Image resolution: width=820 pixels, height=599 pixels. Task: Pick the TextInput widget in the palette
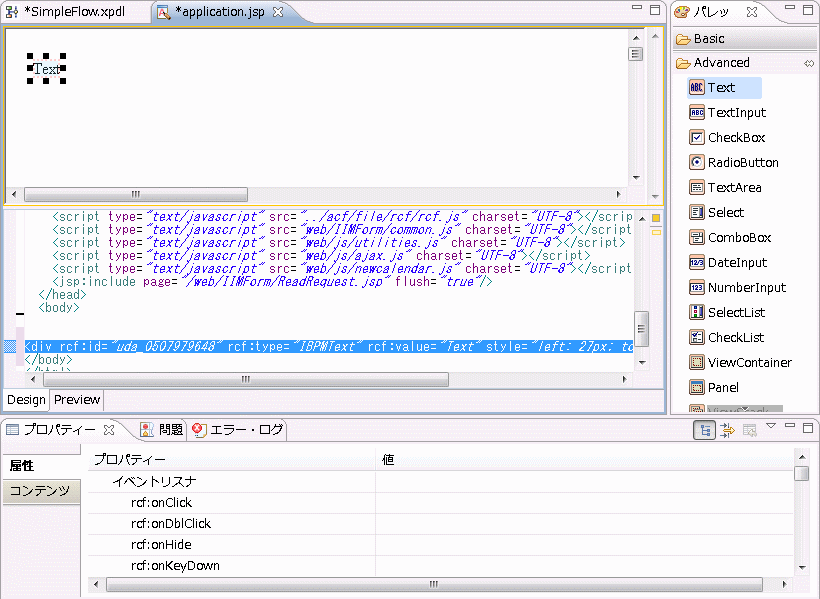(x=736, y=113)
